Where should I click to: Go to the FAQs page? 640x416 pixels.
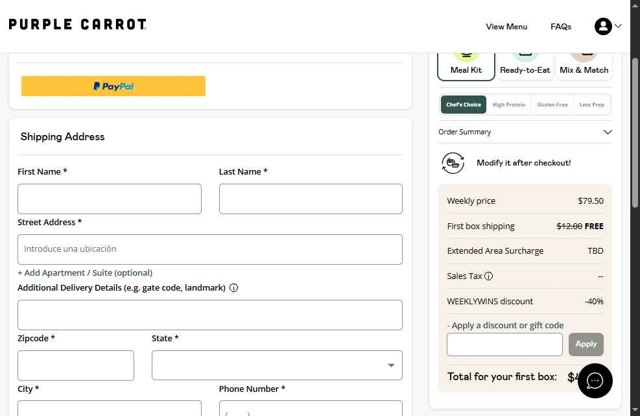561,27
